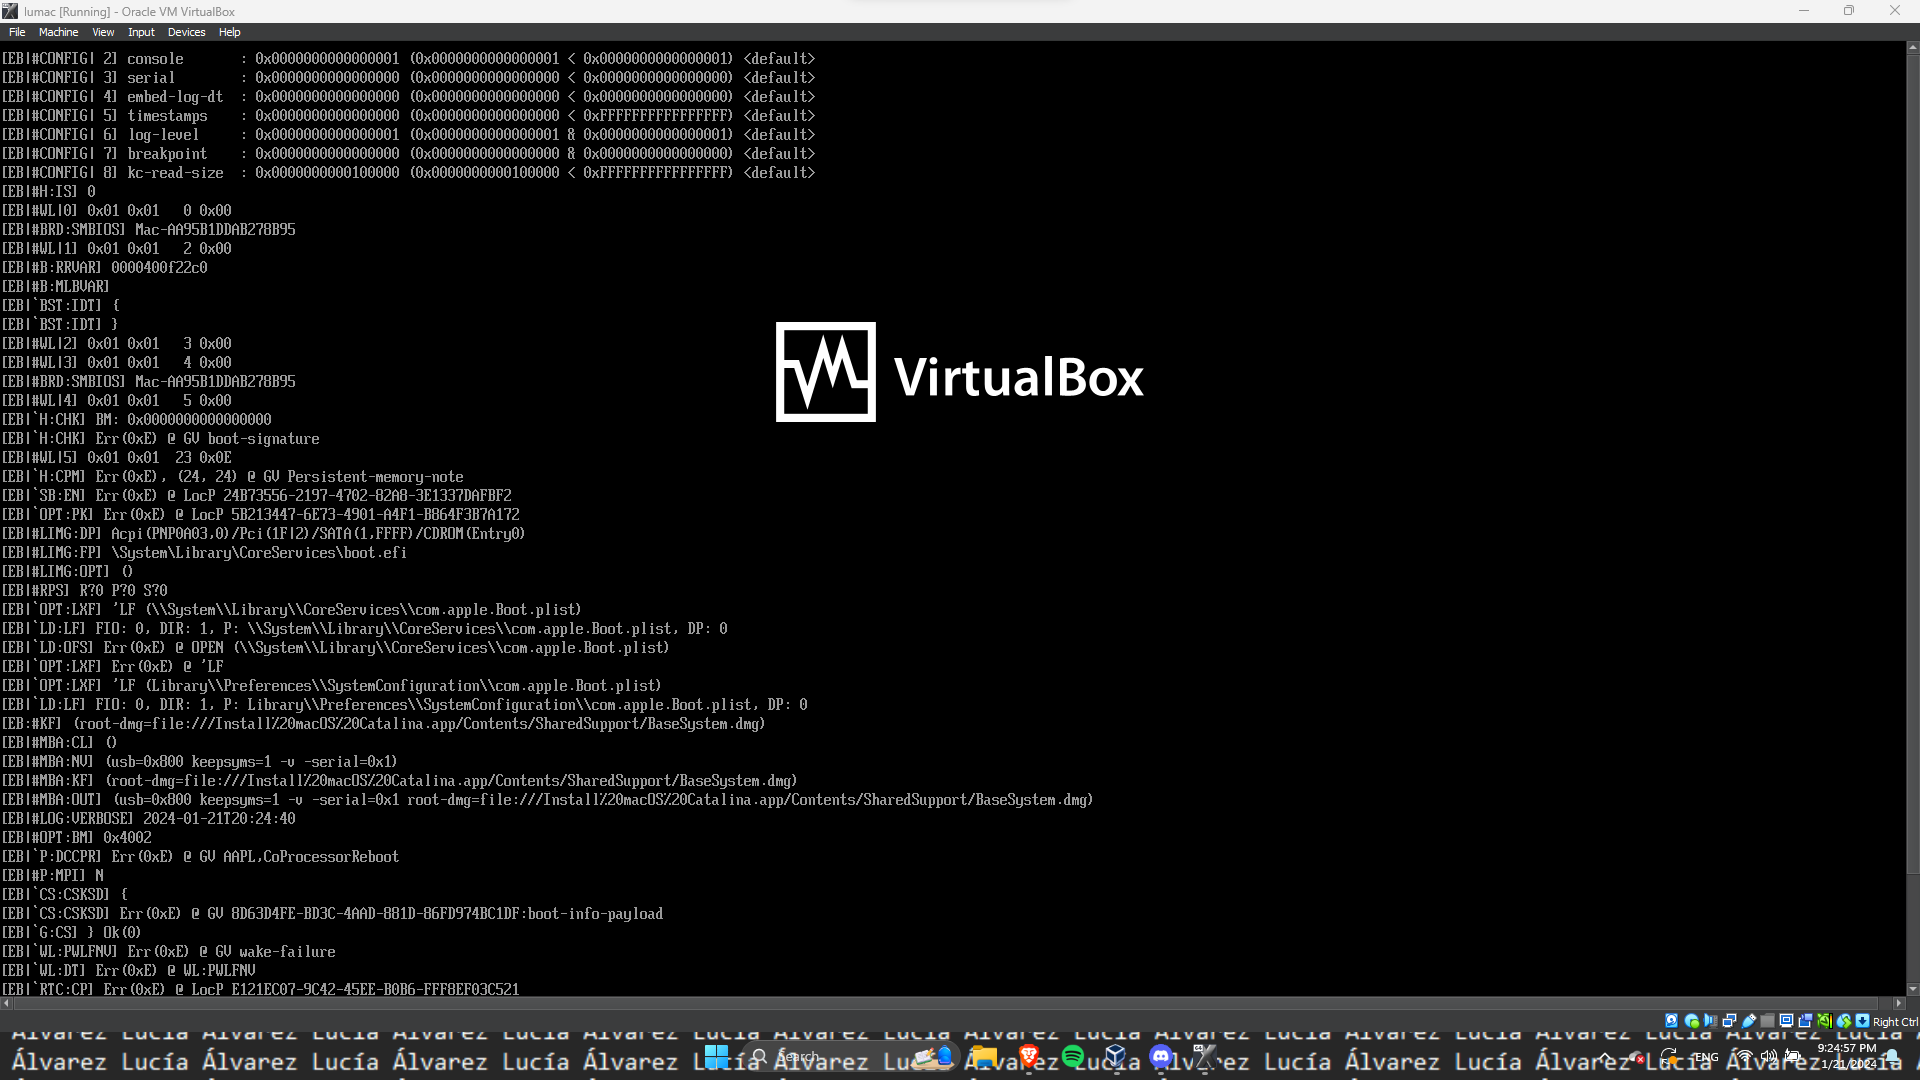Open the hard disk activity status icon
Viewport: 1920px width, 1080px height.
click(x=1672, y=1021)
